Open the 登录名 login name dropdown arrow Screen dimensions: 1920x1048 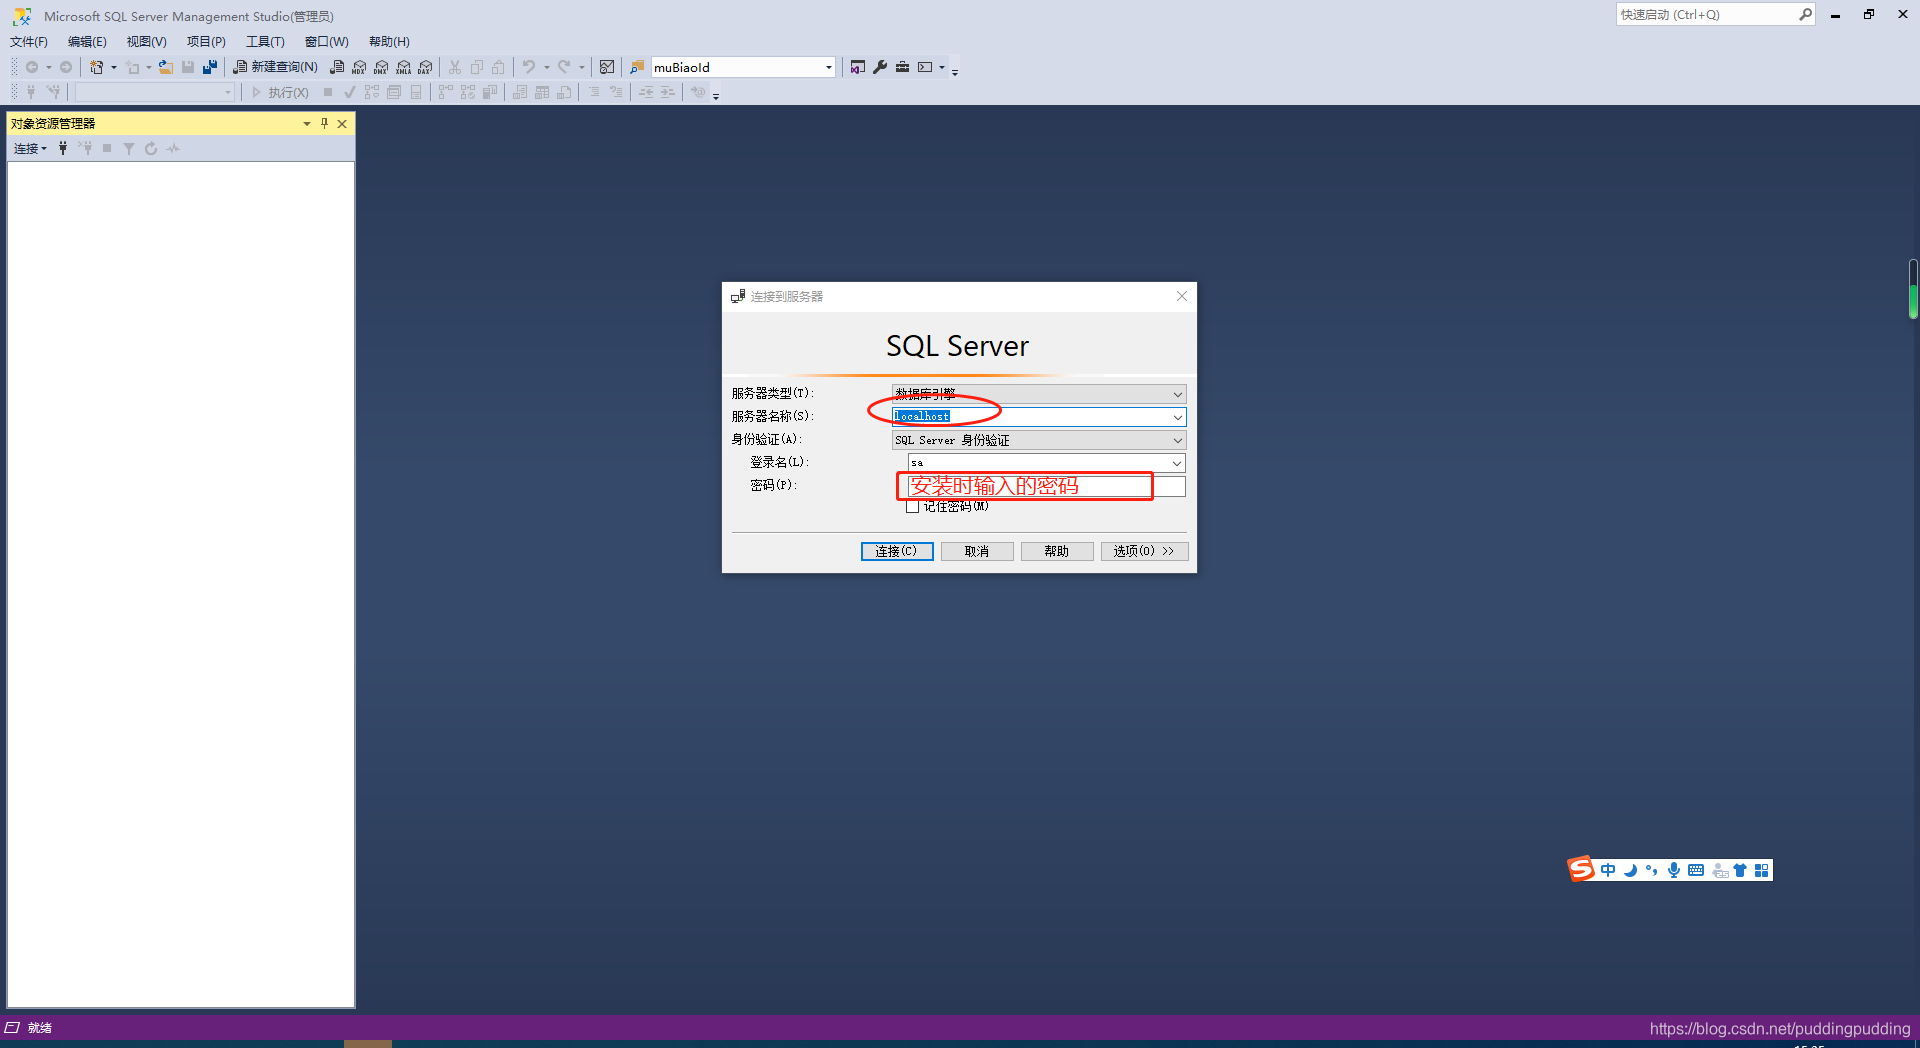[1177, 463]
